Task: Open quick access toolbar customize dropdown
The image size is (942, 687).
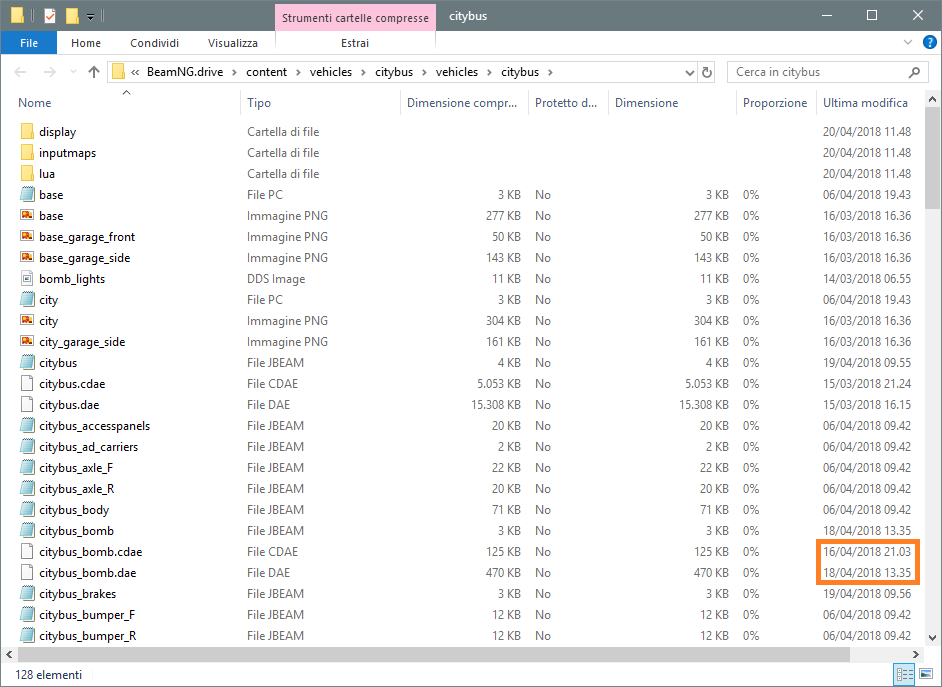Action: click(90, 17)
